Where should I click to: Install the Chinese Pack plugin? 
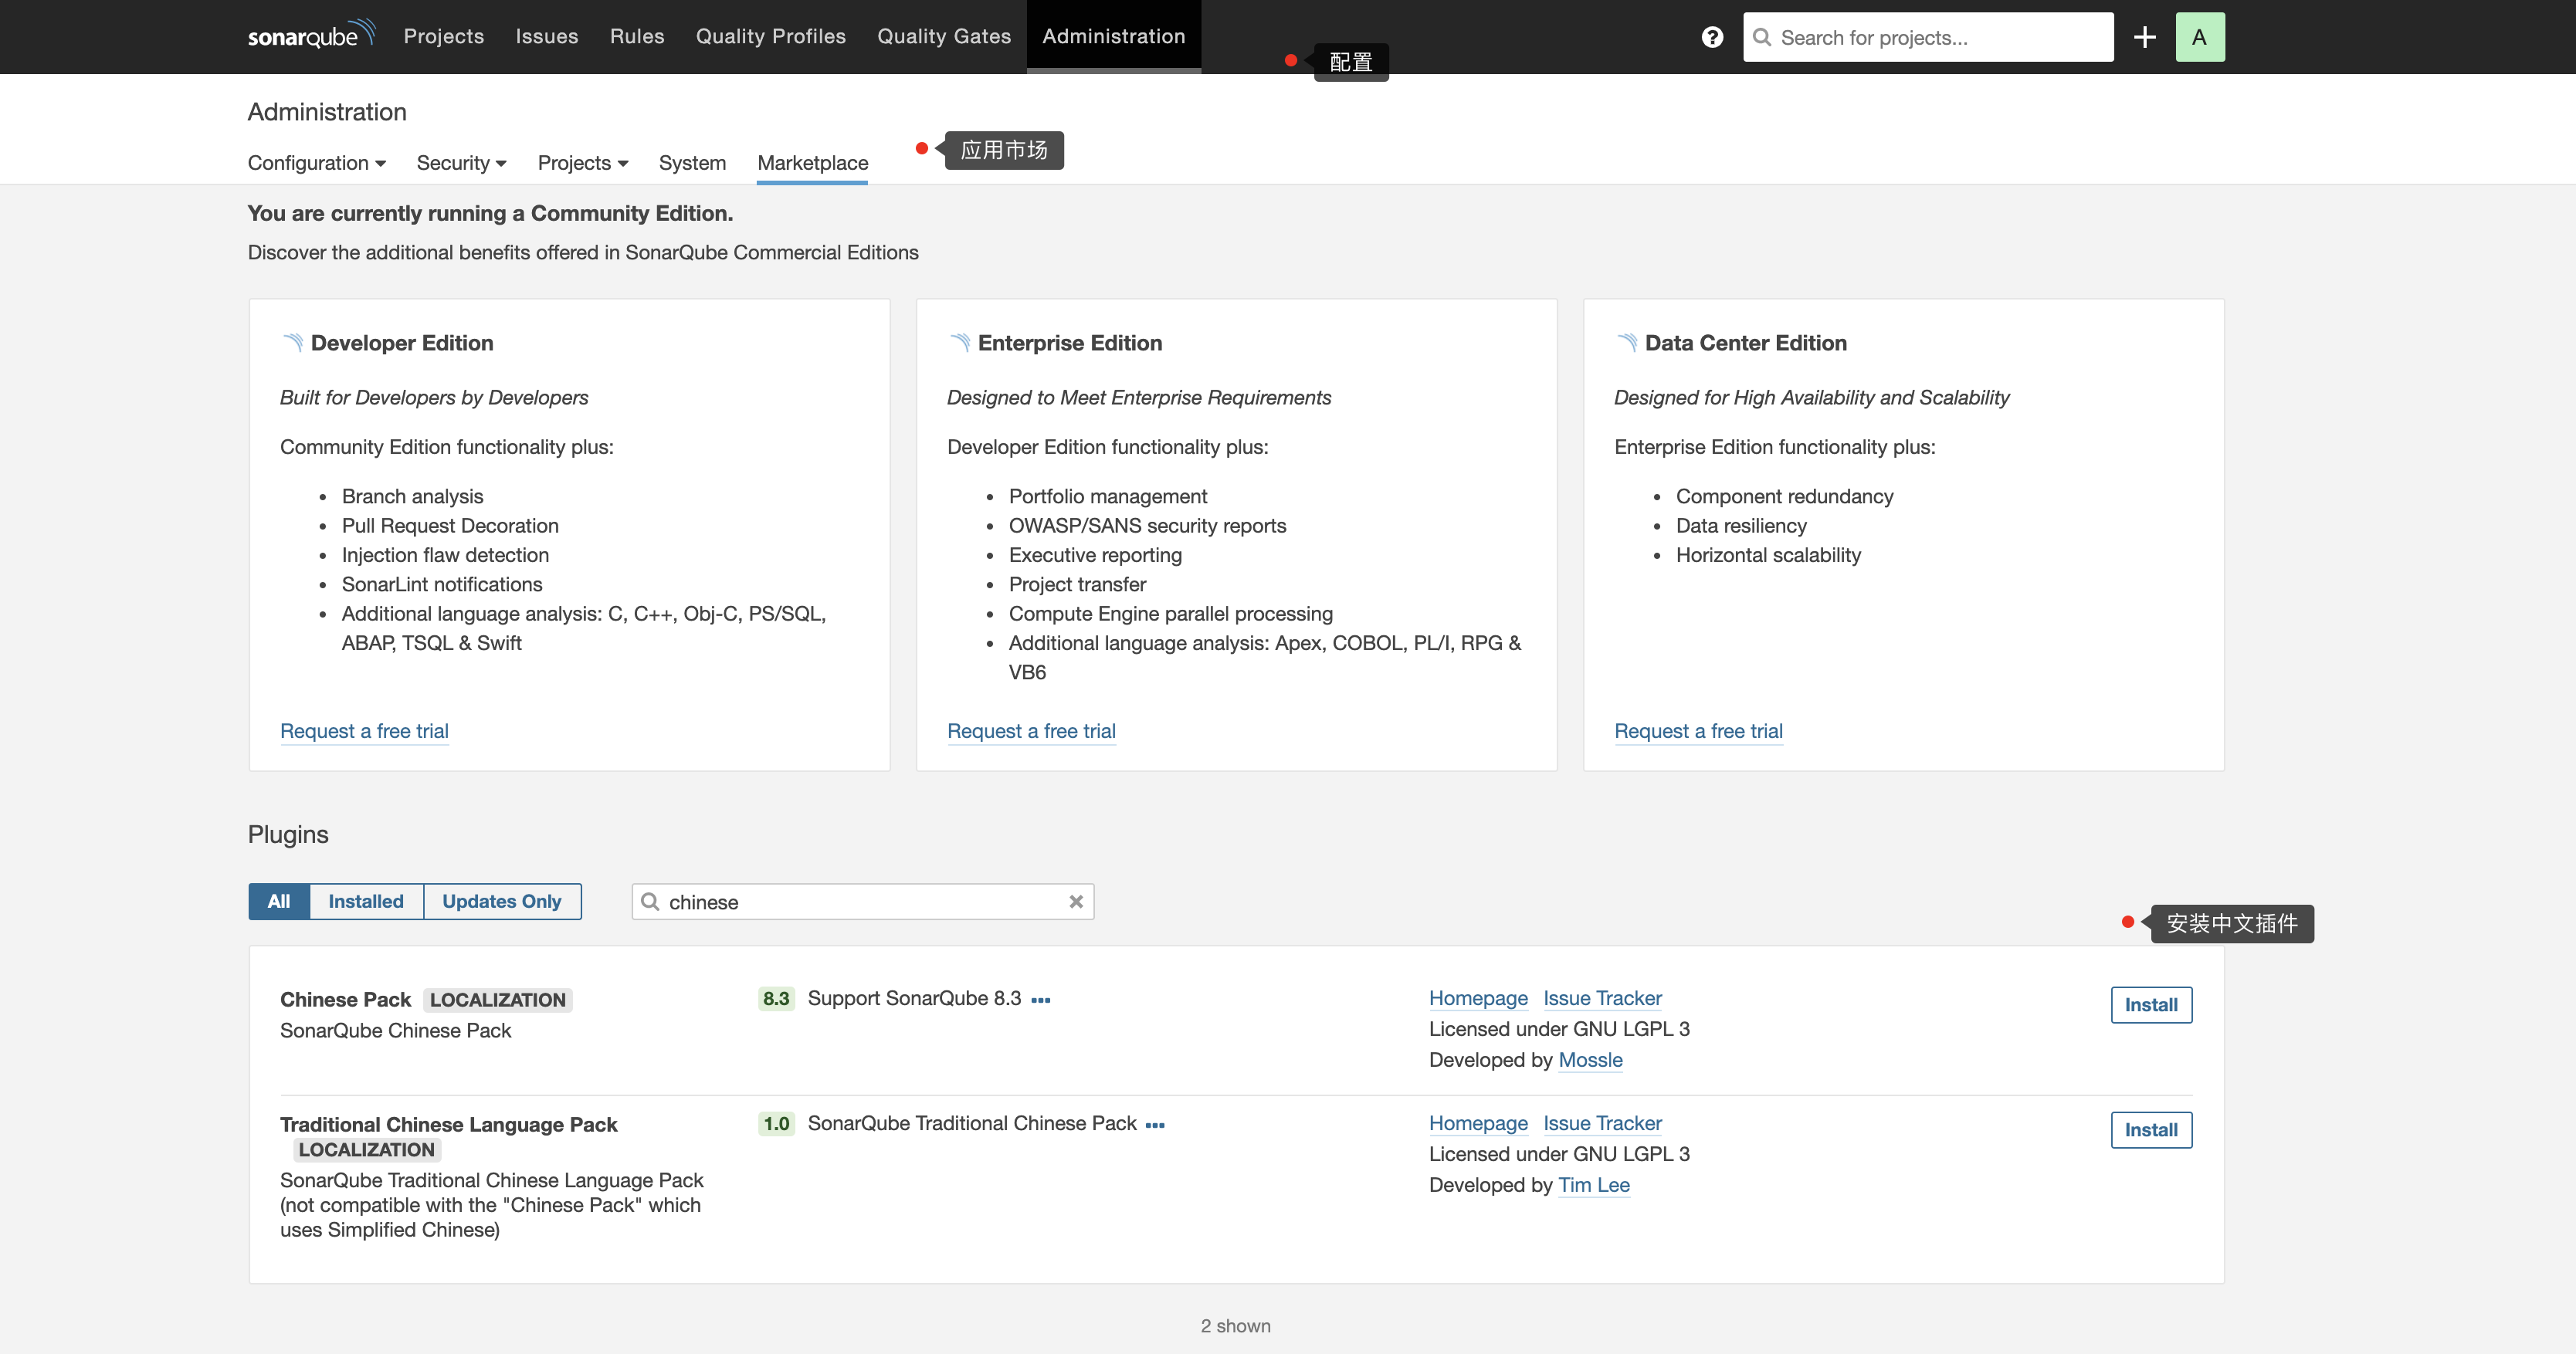point(2150,1004)
